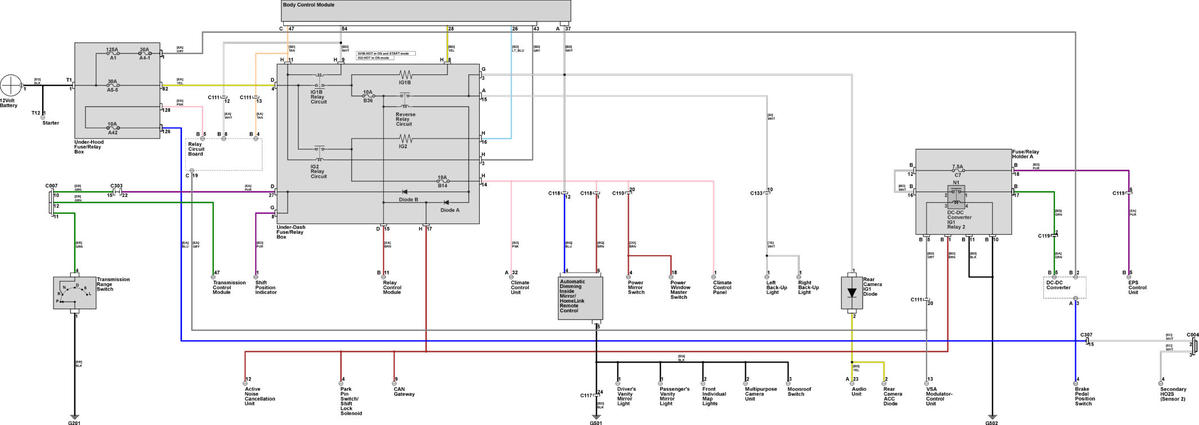This screenshot has width=1199, height=425.
Task: Click the C303 connector symbol
Action: tap(117, 191)
